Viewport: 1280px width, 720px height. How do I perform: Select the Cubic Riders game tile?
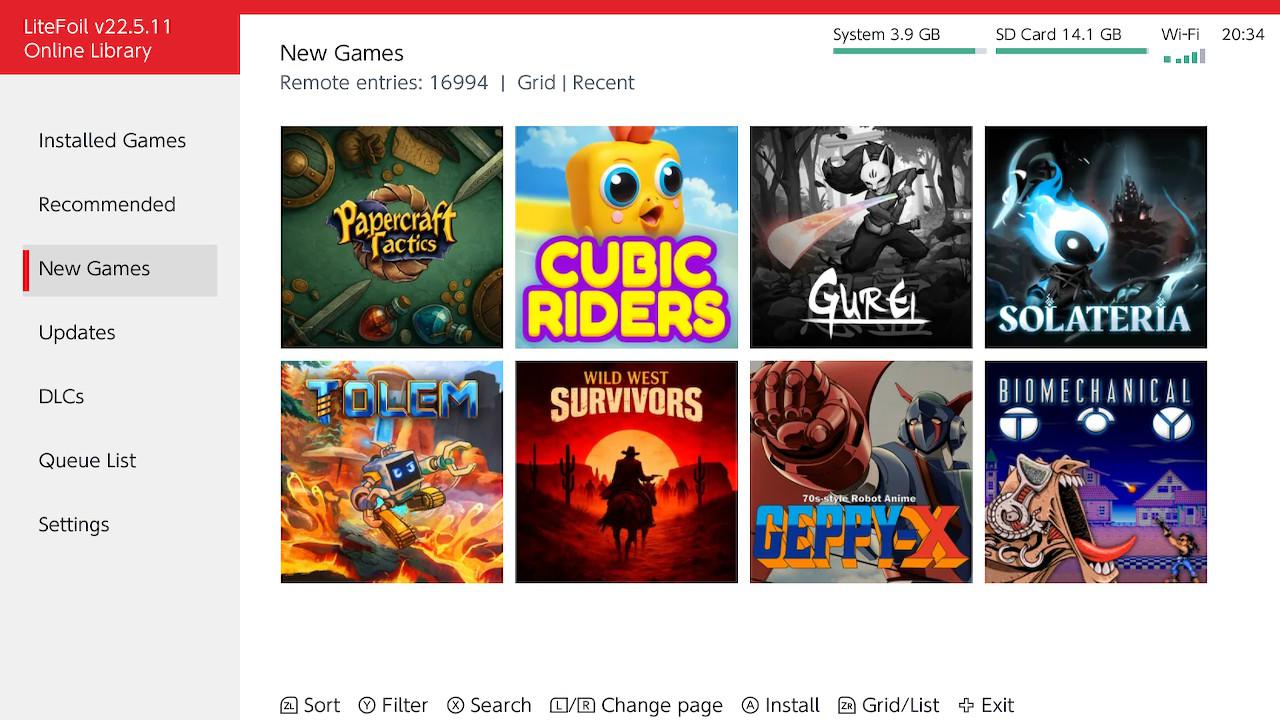pos(626,237)
